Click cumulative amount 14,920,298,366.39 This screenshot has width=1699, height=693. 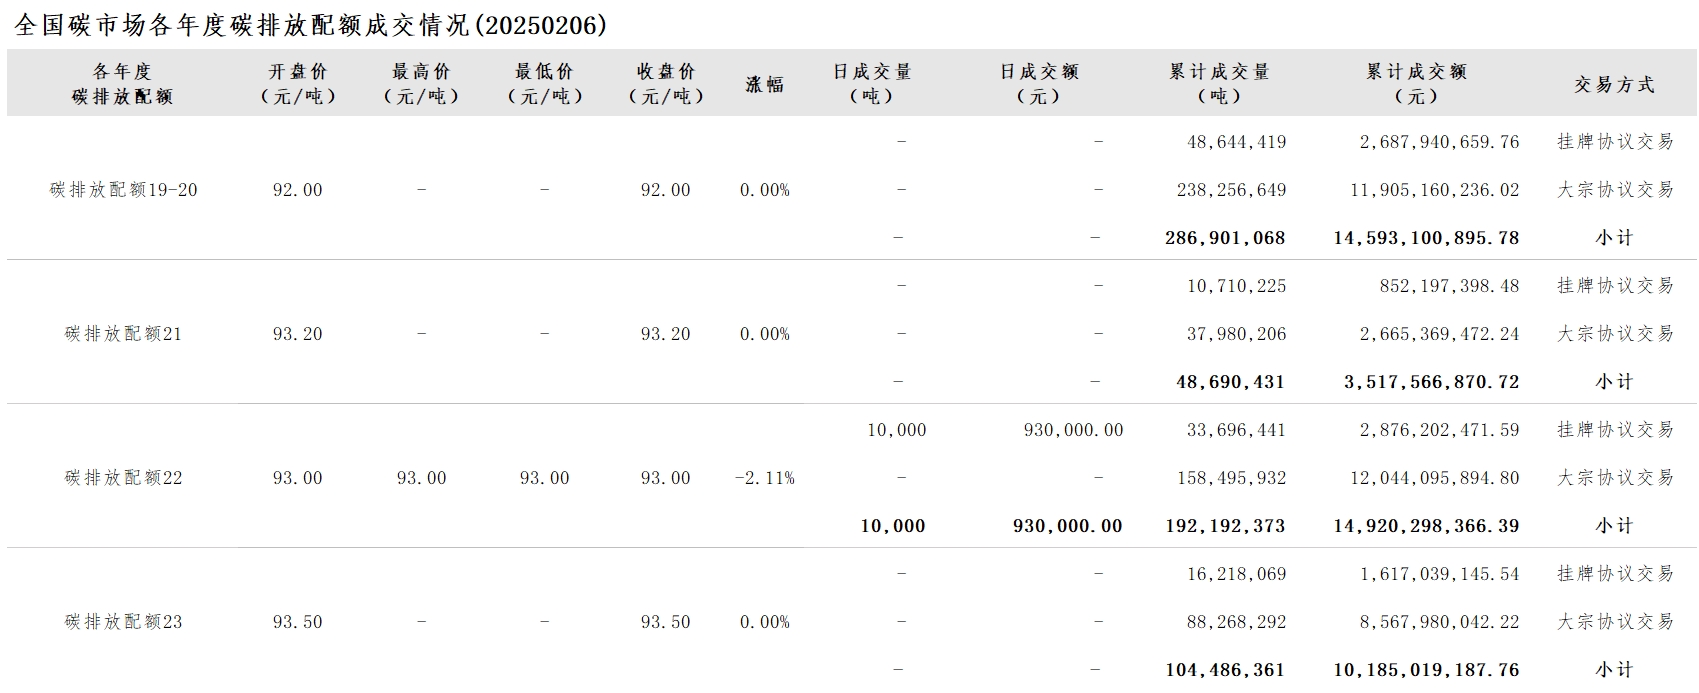(1426, 526)
